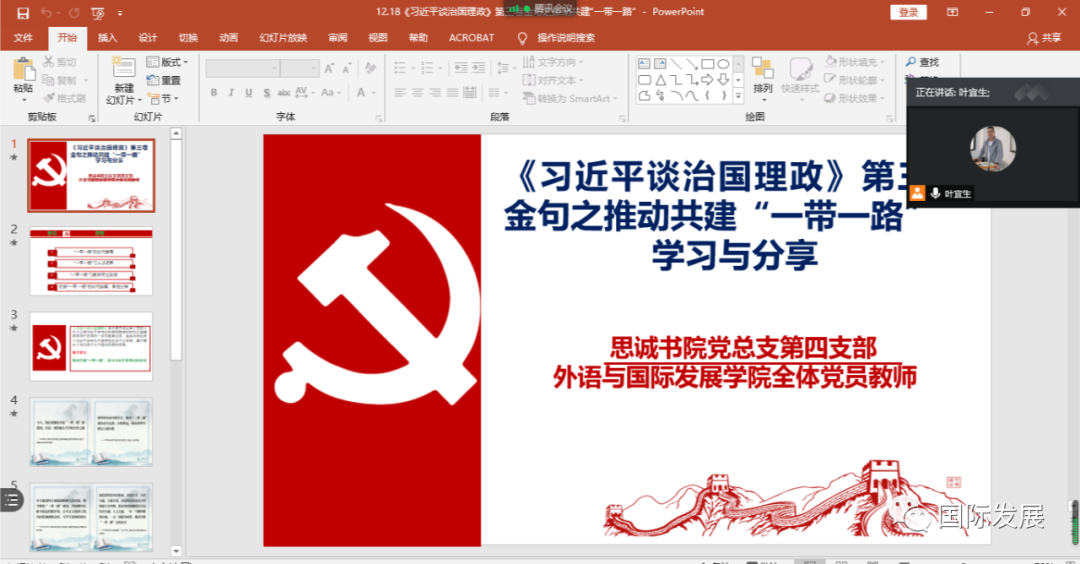Open the change case Aa dropdown
Viewport: 1080px width, 564px height.
coord(331,92)
